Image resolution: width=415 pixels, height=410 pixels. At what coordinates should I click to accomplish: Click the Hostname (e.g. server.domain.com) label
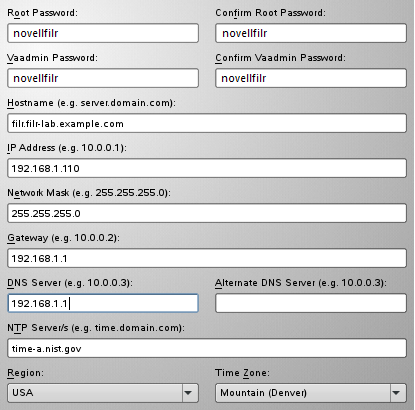(x=91, y=103)
